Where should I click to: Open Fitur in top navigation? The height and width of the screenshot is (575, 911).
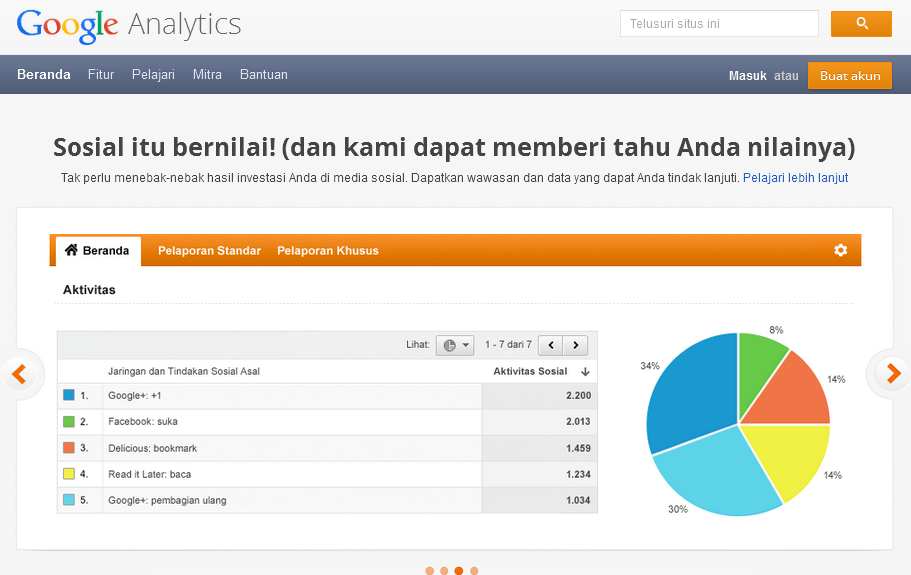101,74
